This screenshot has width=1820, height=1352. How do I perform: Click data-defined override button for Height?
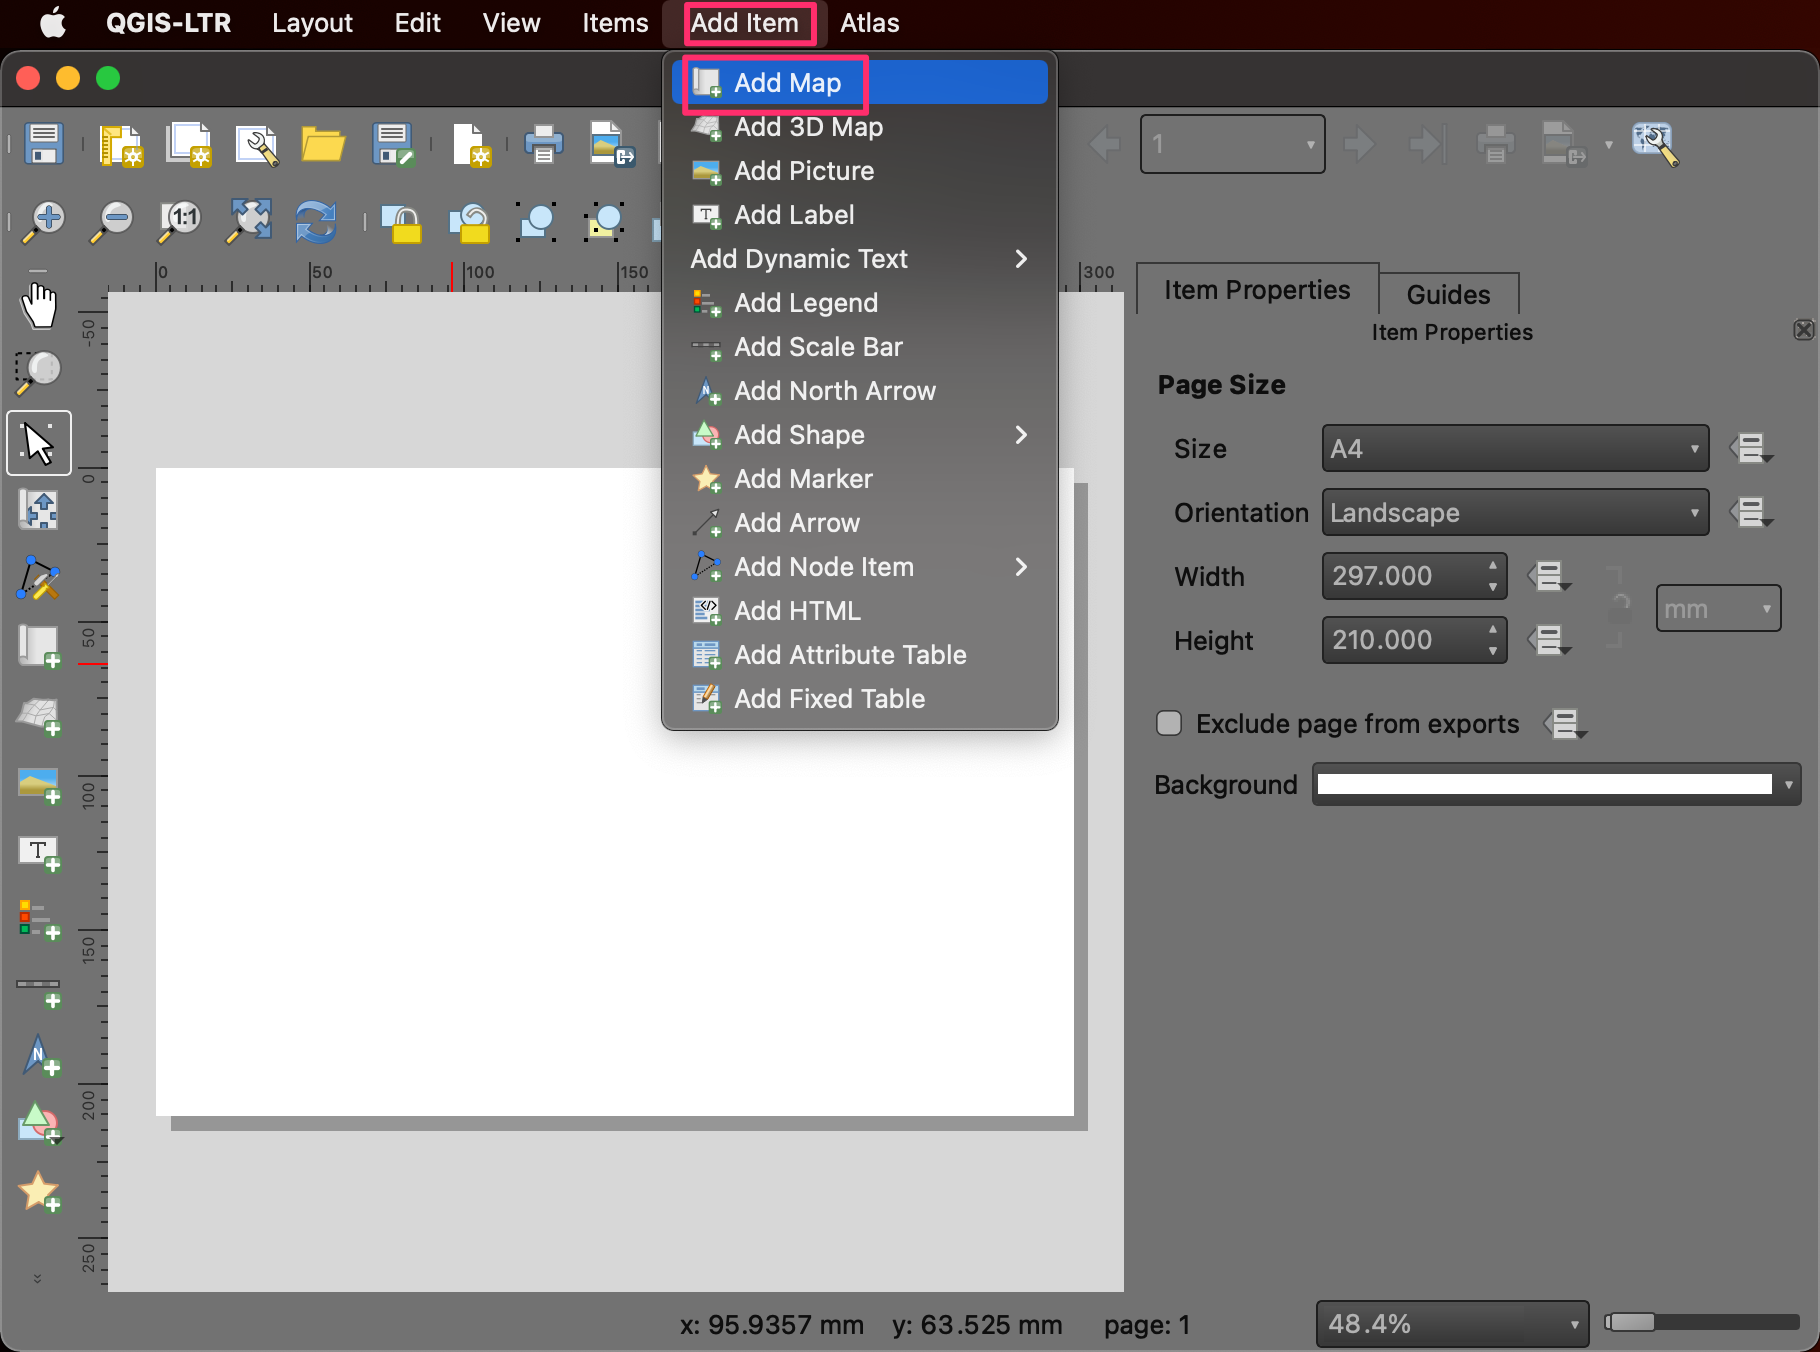[x=1550, y=640]
